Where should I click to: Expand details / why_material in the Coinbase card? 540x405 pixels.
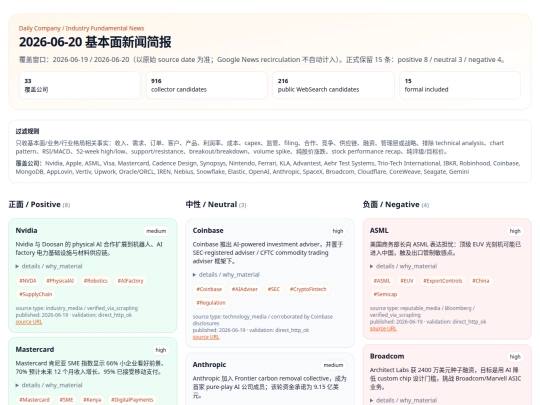click(226, 274)
